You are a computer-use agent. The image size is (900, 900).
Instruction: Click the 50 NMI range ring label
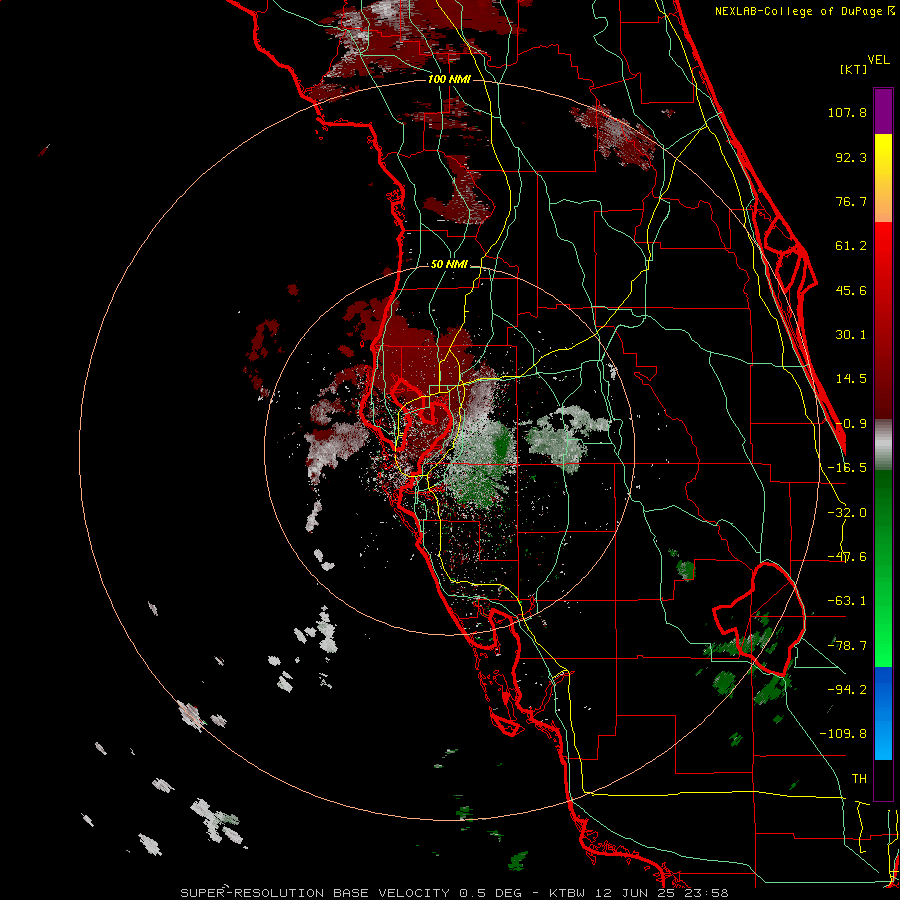[x=449, y=265]
